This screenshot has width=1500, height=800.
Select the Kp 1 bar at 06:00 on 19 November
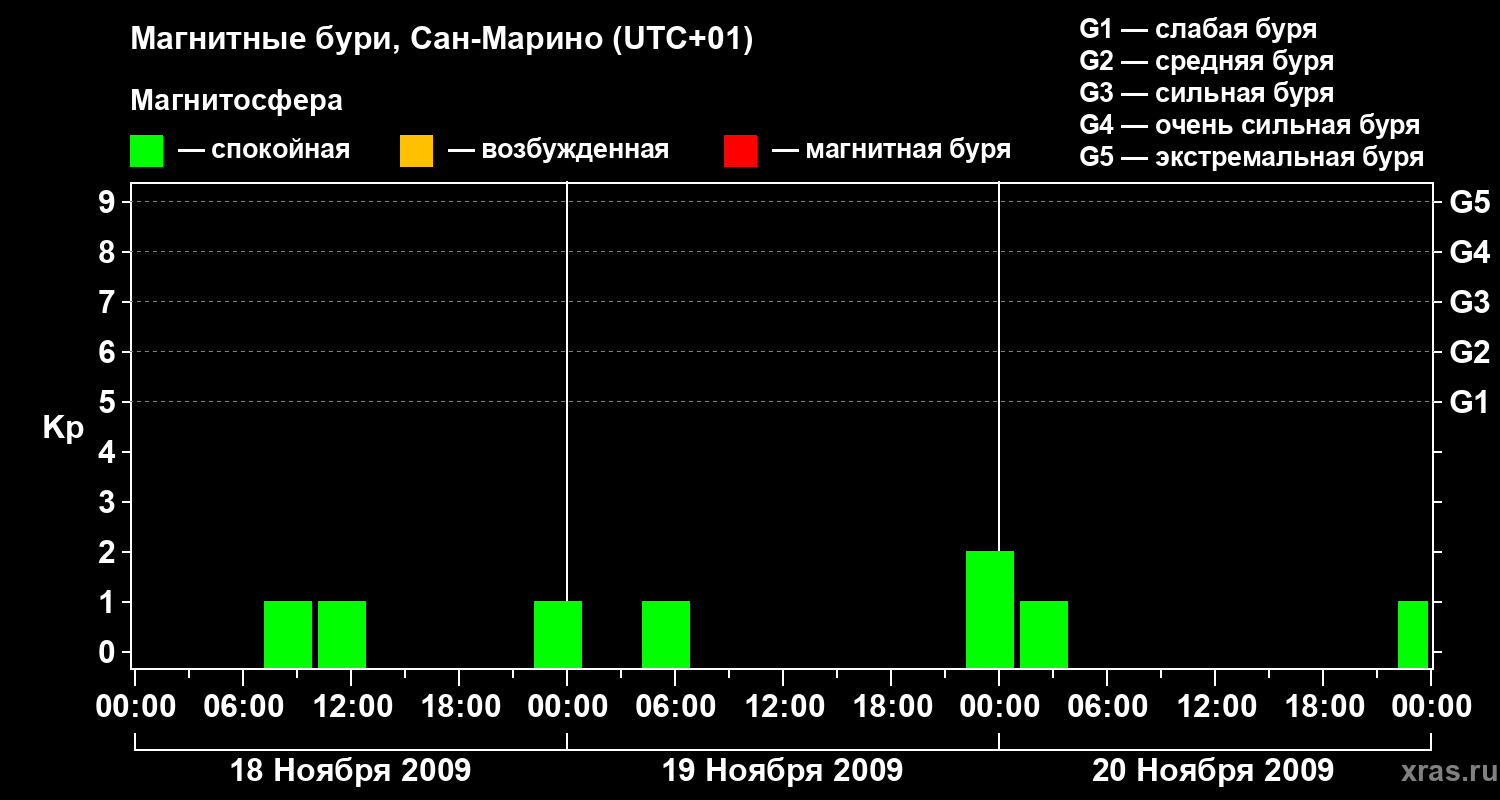coord(666,634)
